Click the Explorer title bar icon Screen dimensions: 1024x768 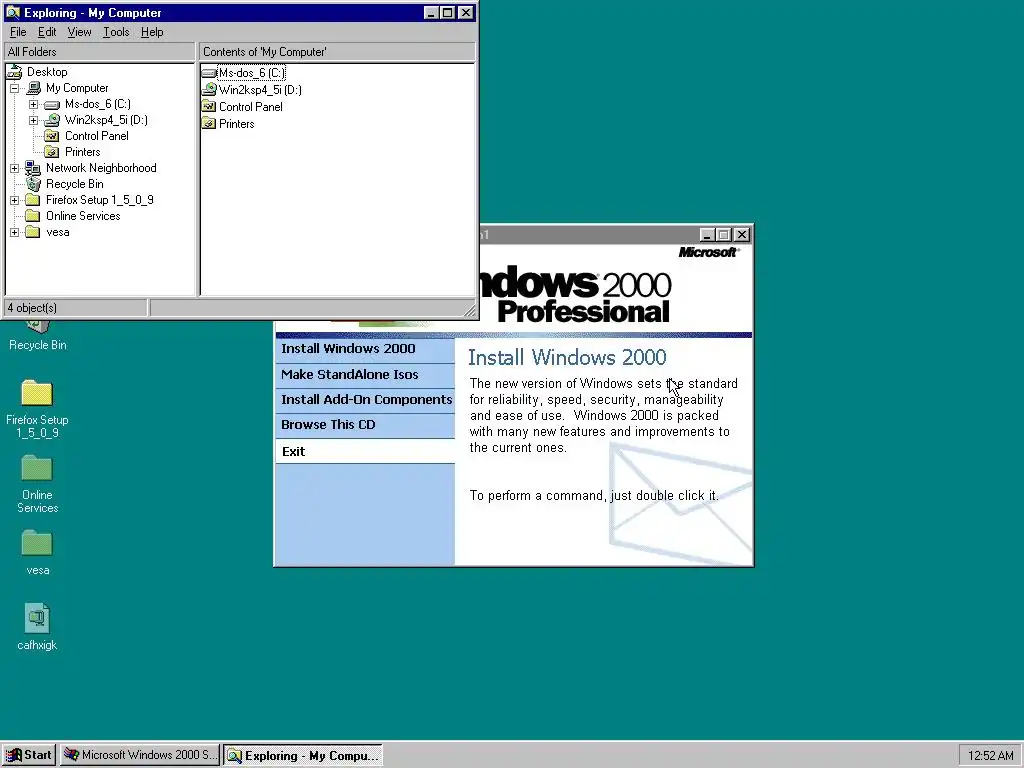tap(12, 12)
